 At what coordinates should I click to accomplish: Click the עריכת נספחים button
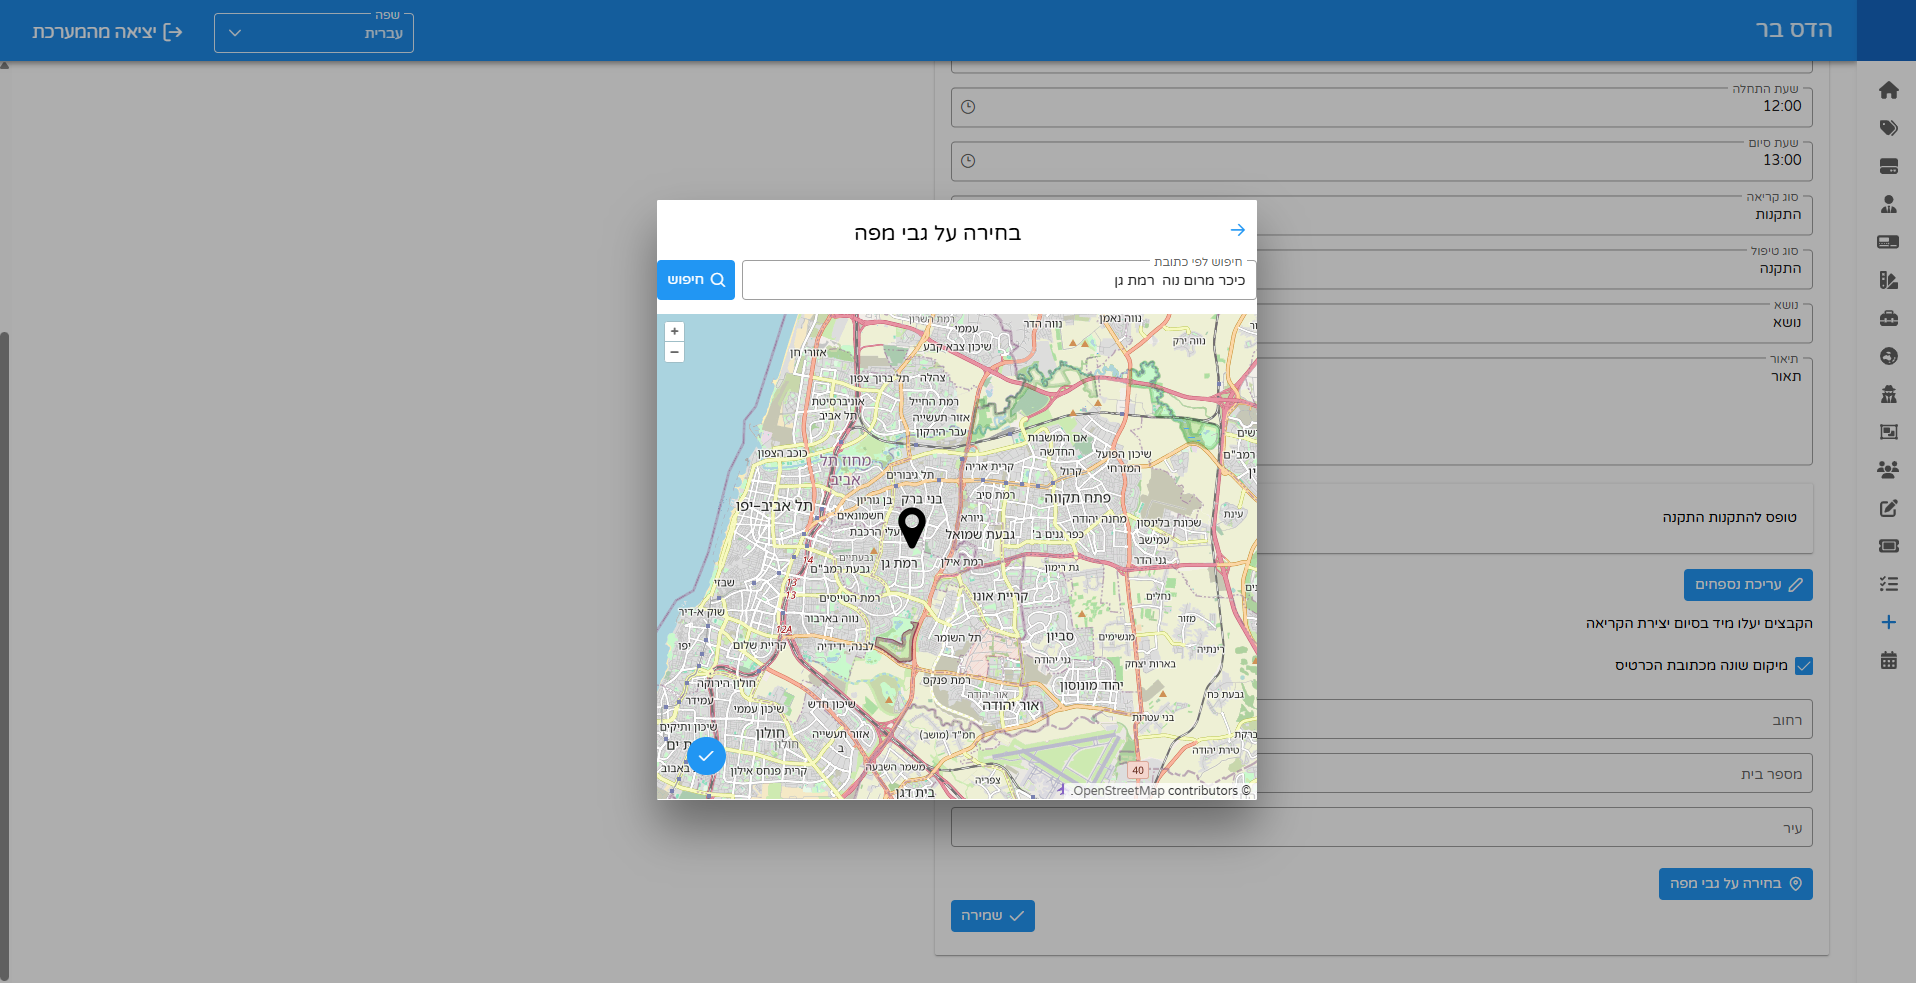point(1748,585)
